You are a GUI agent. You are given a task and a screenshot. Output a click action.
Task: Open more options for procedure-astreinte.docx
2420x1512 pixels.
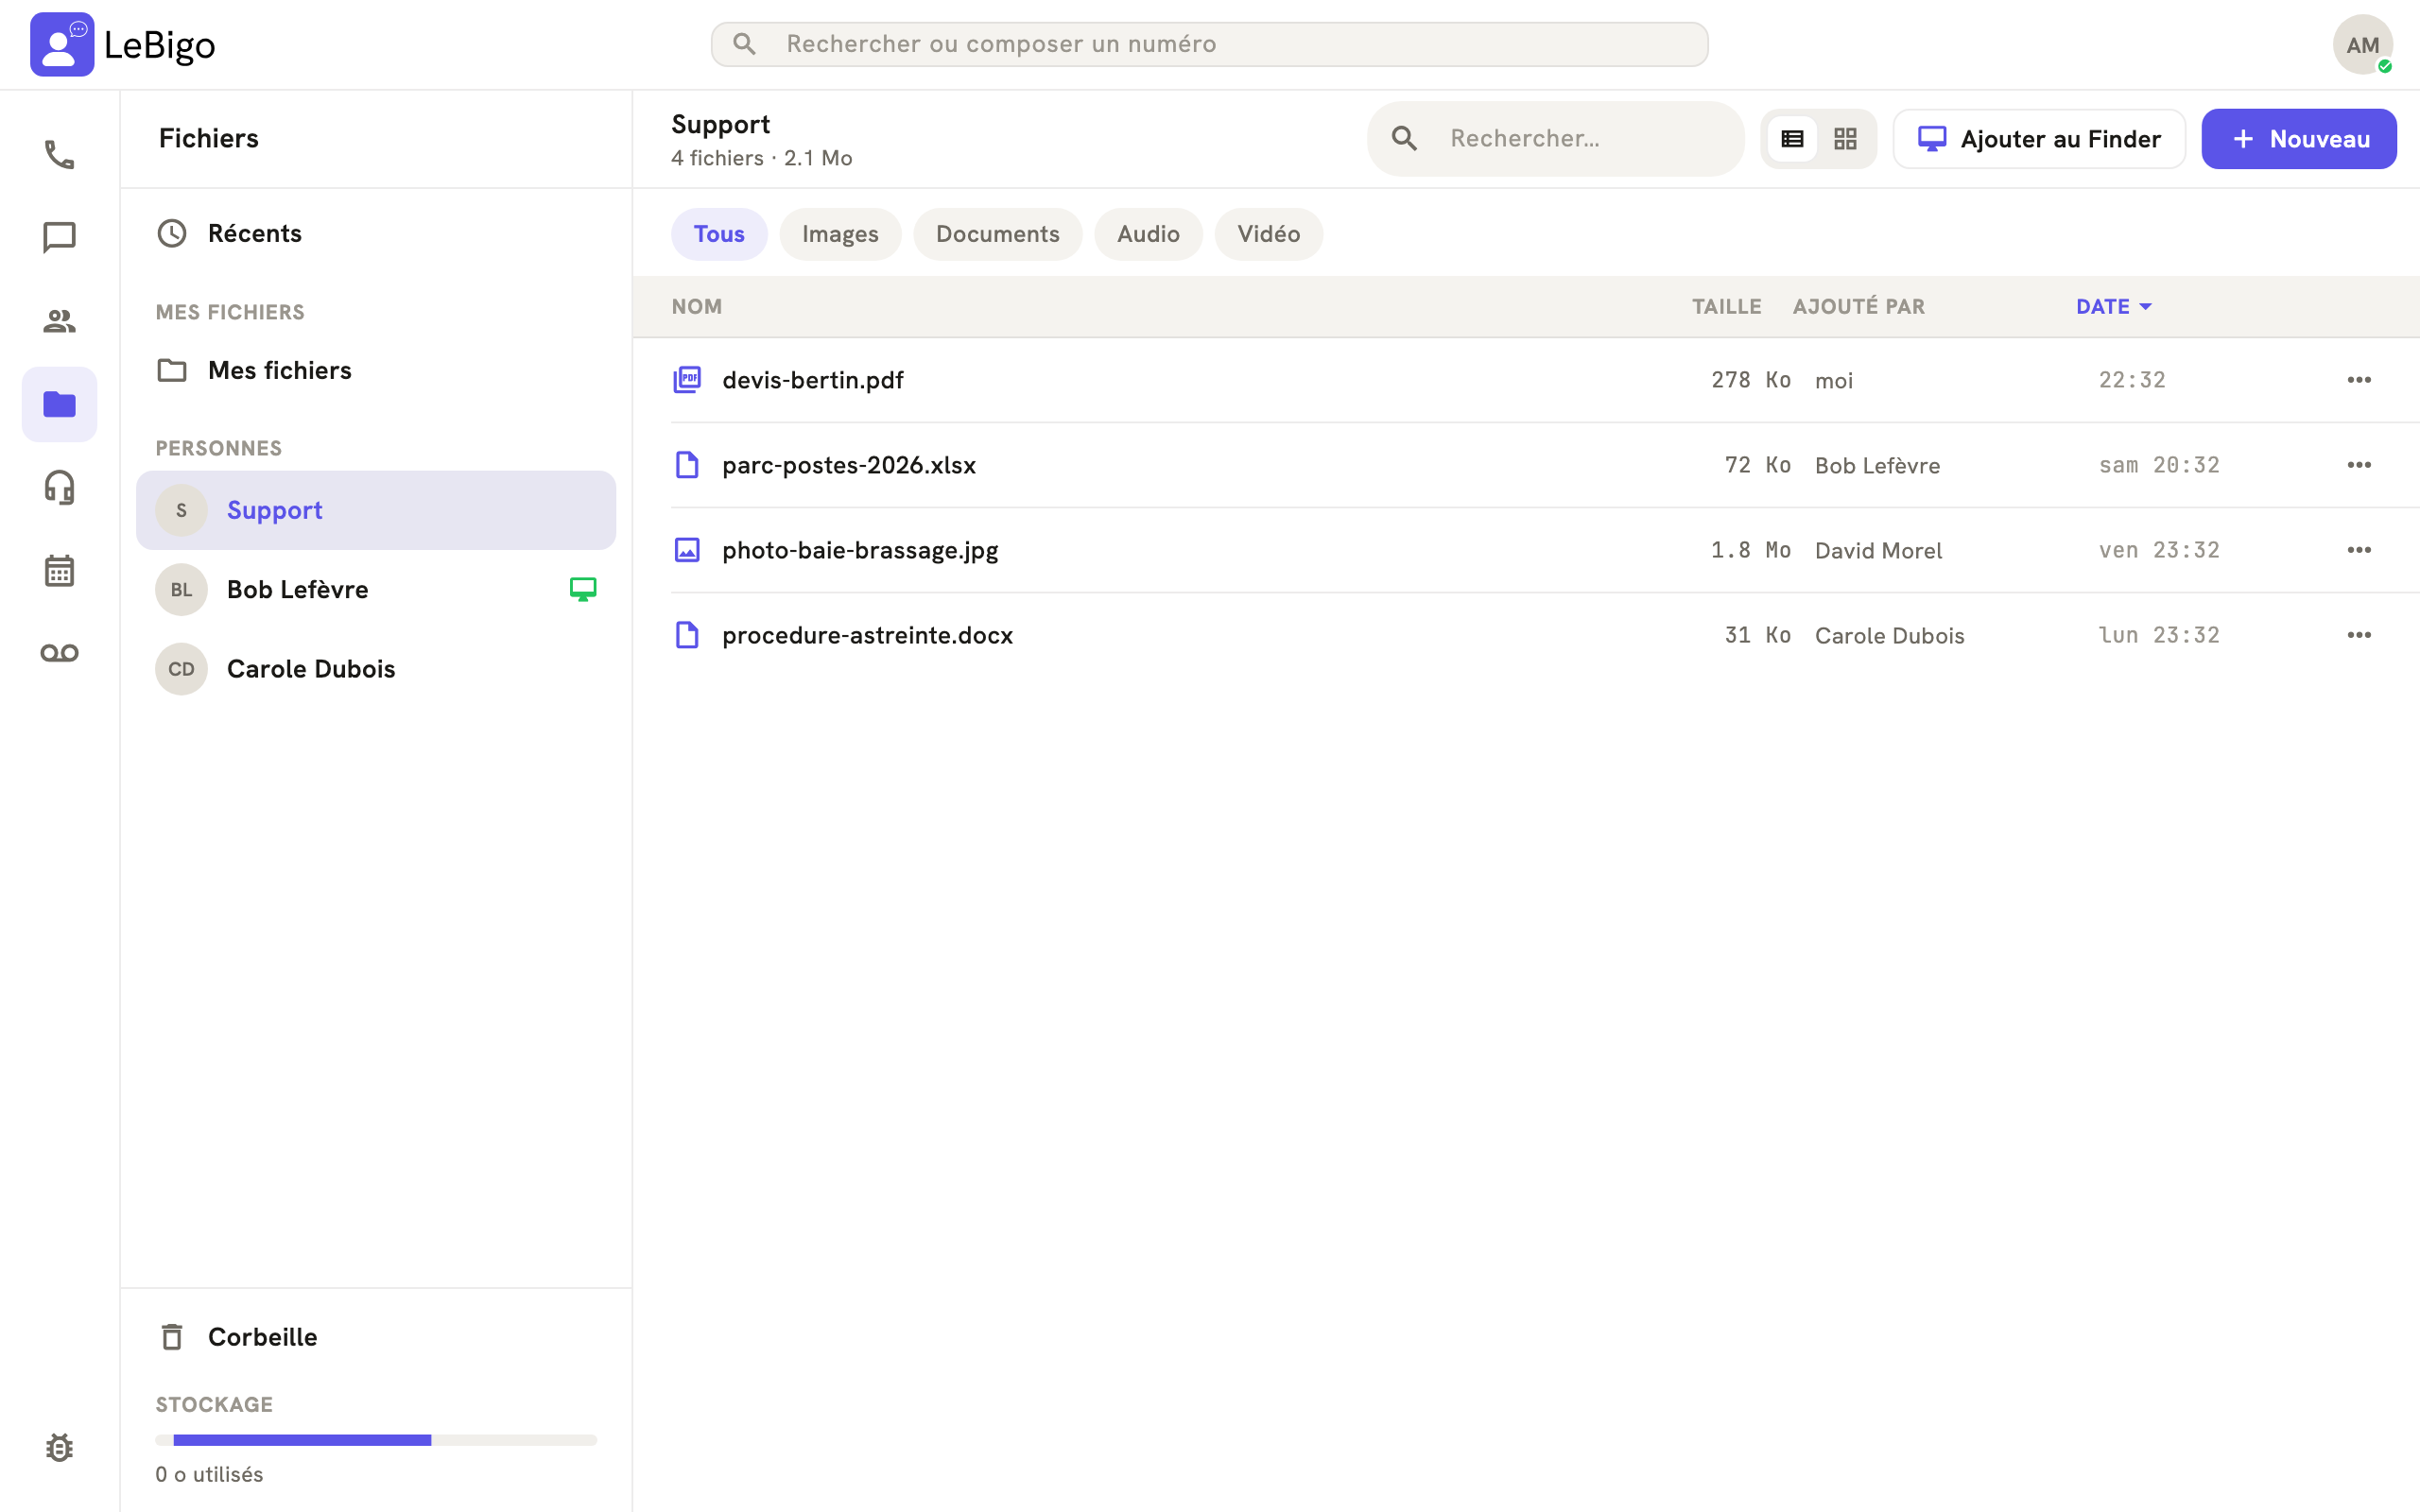click(x=2359, y=635)
